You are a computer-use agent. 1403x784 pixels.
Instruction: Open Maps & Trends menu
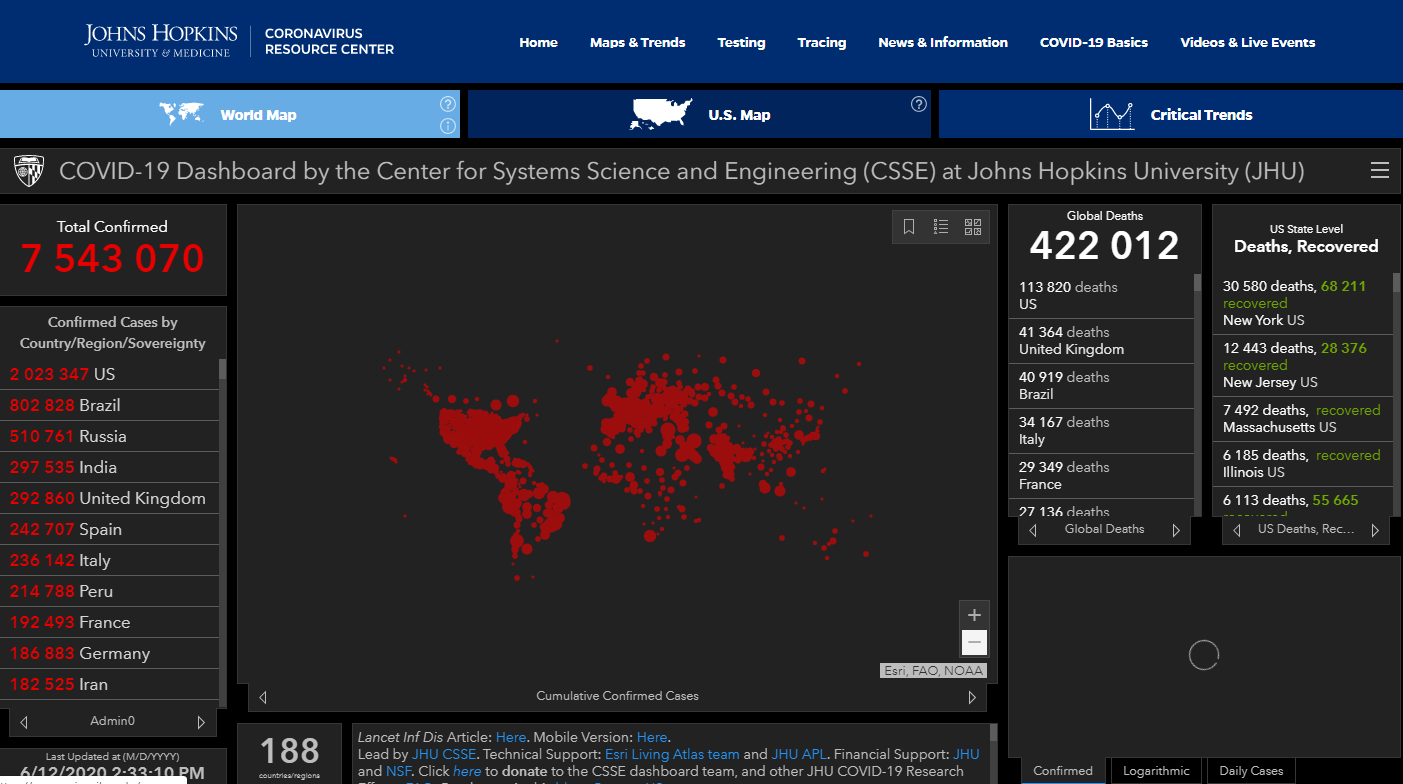point(638,42)
